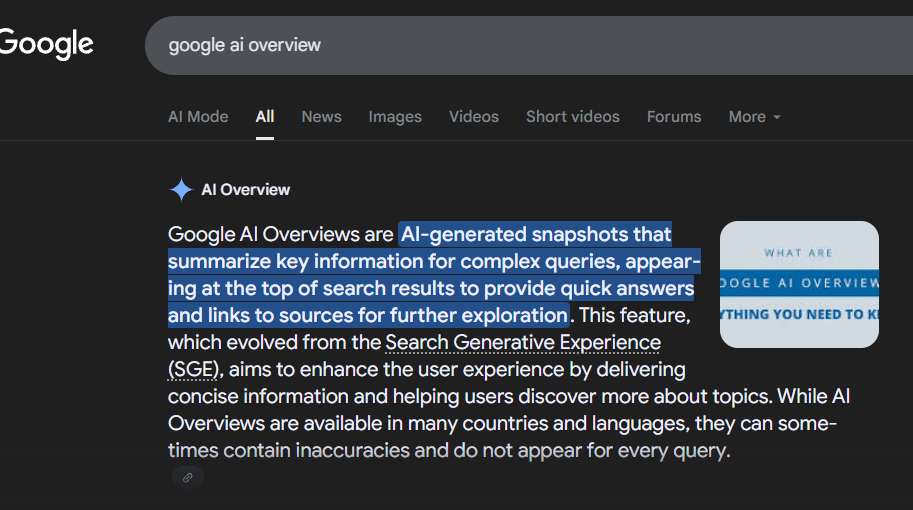Screen dimensions: 913x510
Task: Open the Forums tab
Action: point(674,117)
